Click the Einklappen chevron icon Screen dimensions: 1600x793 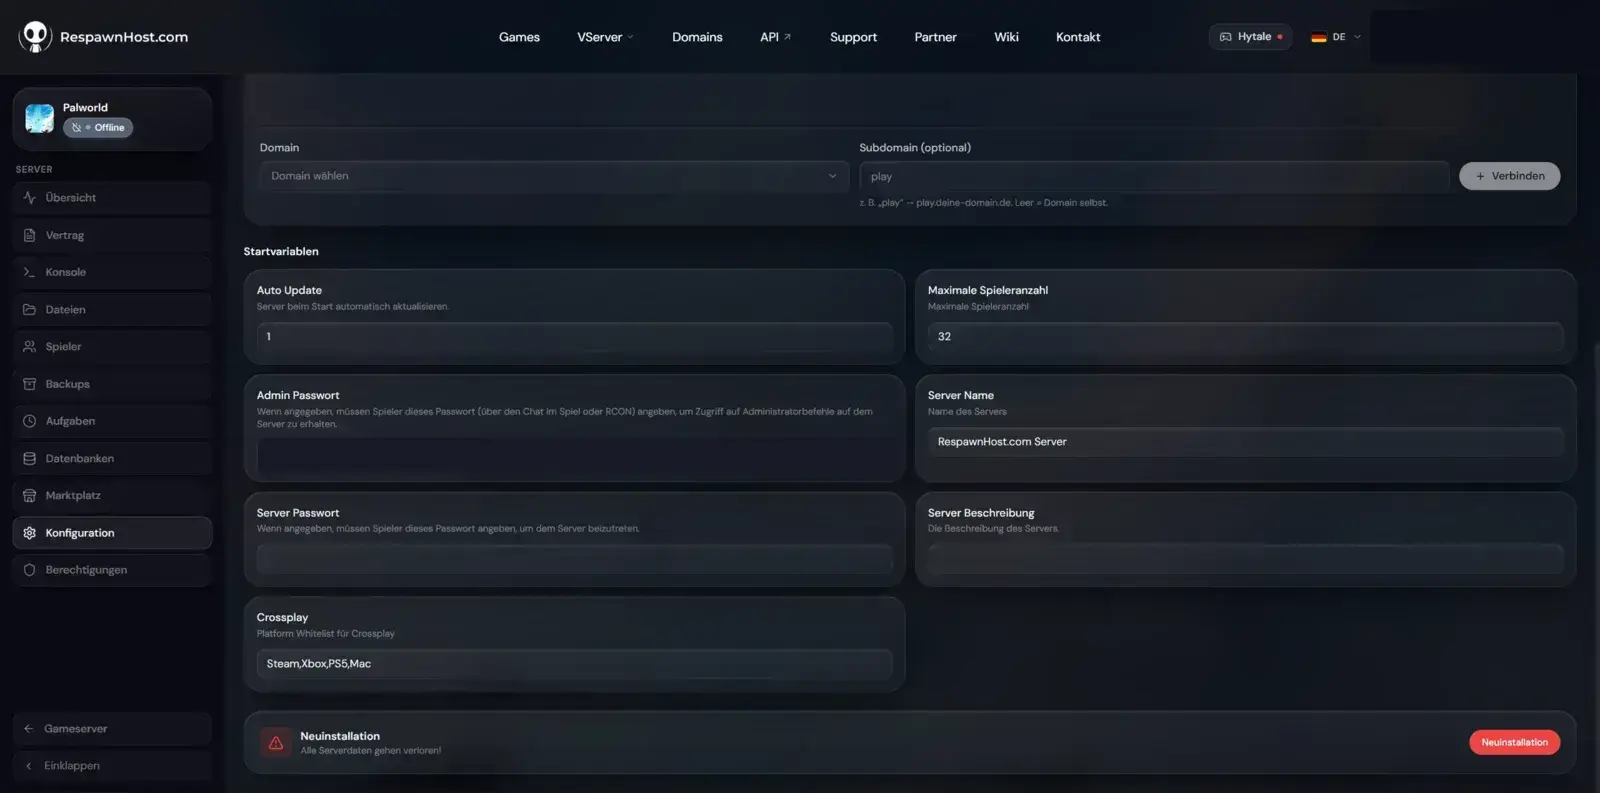click(x=28, y=766)
